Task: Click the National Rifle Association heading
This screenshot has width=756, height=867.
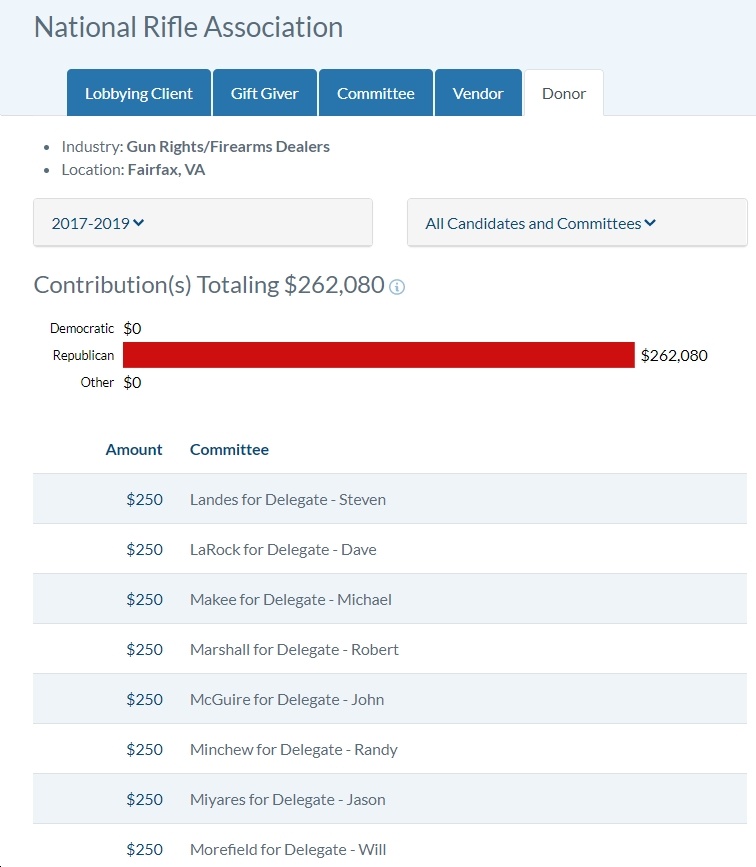Action: tap(189, 27)
